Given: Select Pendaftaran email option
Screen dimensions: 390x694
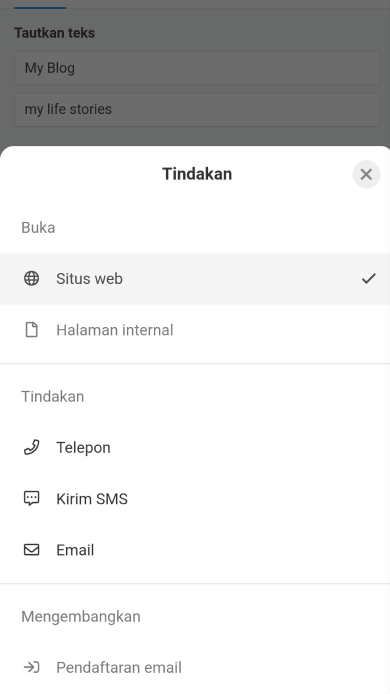Looking at the screenshot, I should click(x=195, y=667).
